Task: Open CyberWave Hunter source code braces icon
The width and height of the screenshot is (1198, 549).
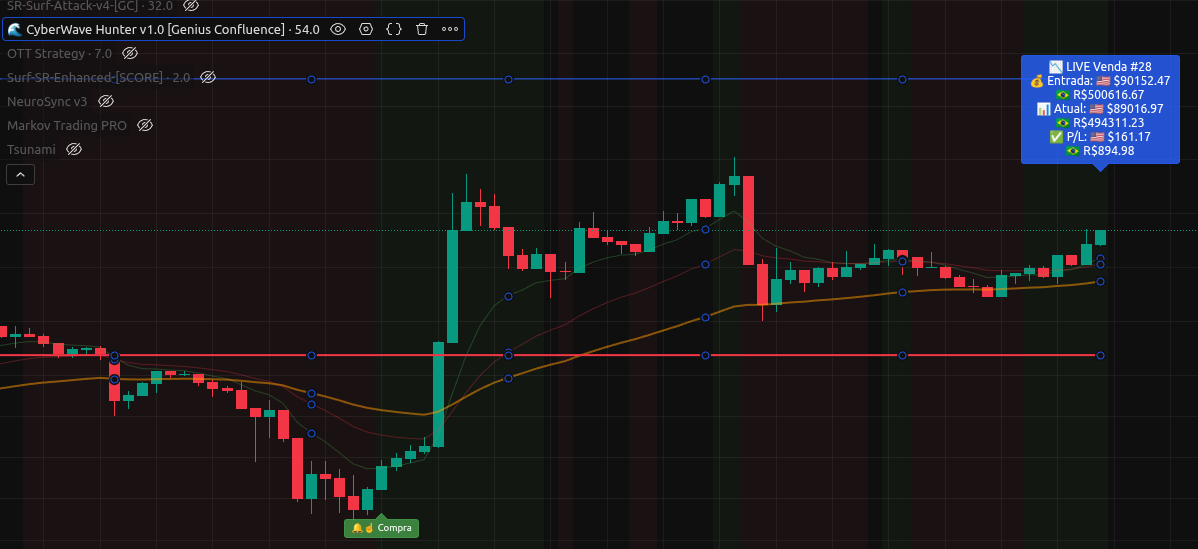Action: [x=393, y=29]
